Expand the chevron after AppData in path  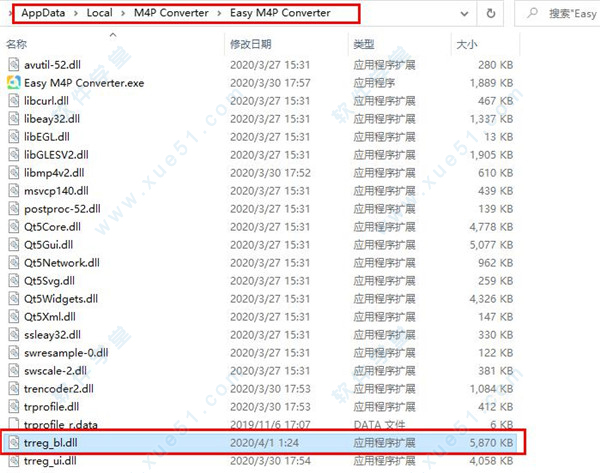click(76, 13)
